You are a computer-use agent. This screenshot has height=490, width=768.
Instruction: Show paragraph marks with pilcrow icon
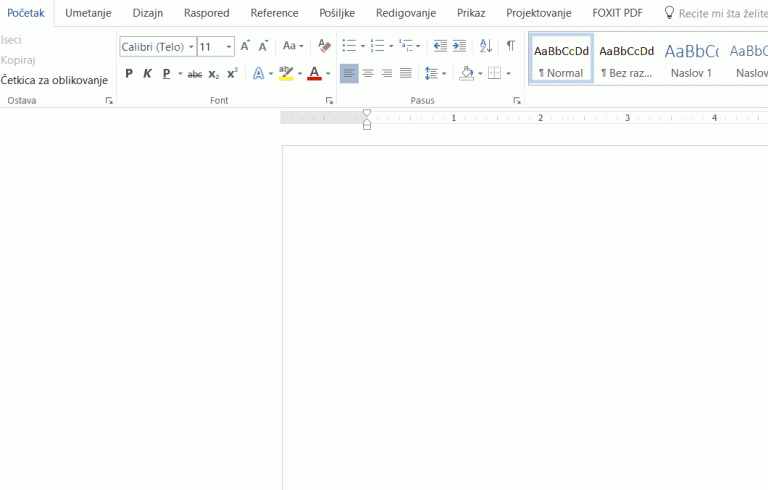coord(510,46)
